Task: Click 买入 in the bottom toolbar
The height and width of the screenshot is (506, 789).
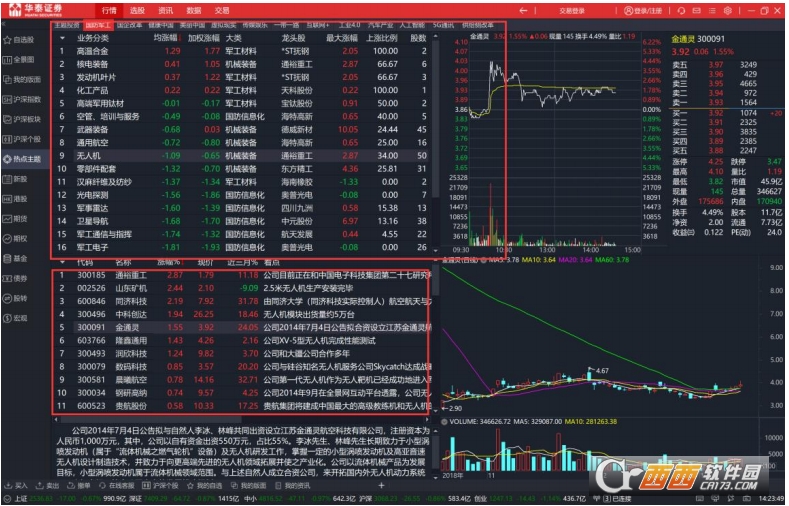Action: point(16,486)
